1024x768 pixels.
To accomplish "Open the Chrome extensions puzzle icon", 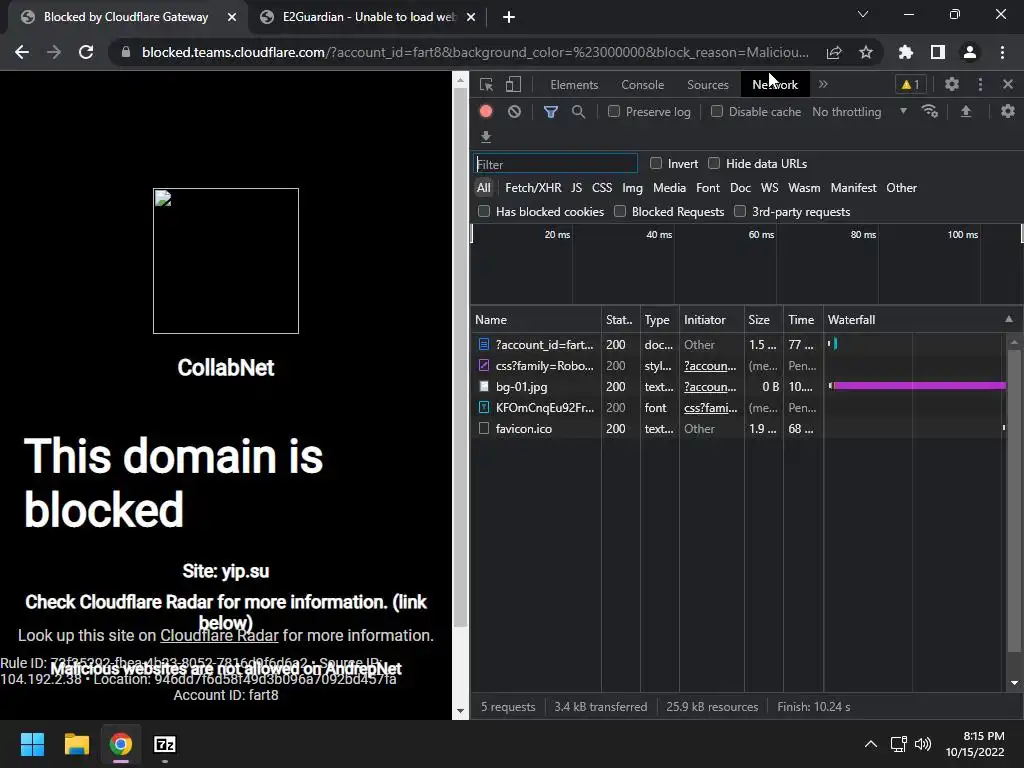I will coord(906,52).
